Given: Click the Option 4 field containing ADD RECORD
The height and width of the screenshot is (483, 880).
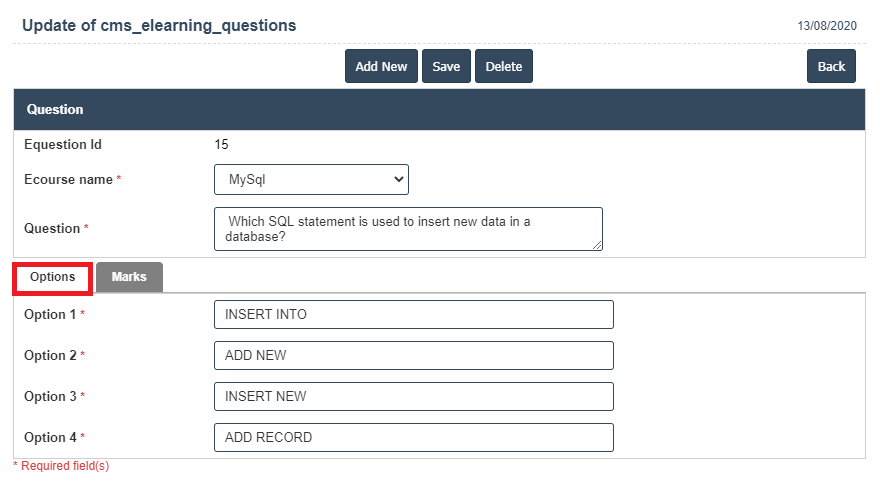Looking at the screenshot, I should click(x=413, y=437).
